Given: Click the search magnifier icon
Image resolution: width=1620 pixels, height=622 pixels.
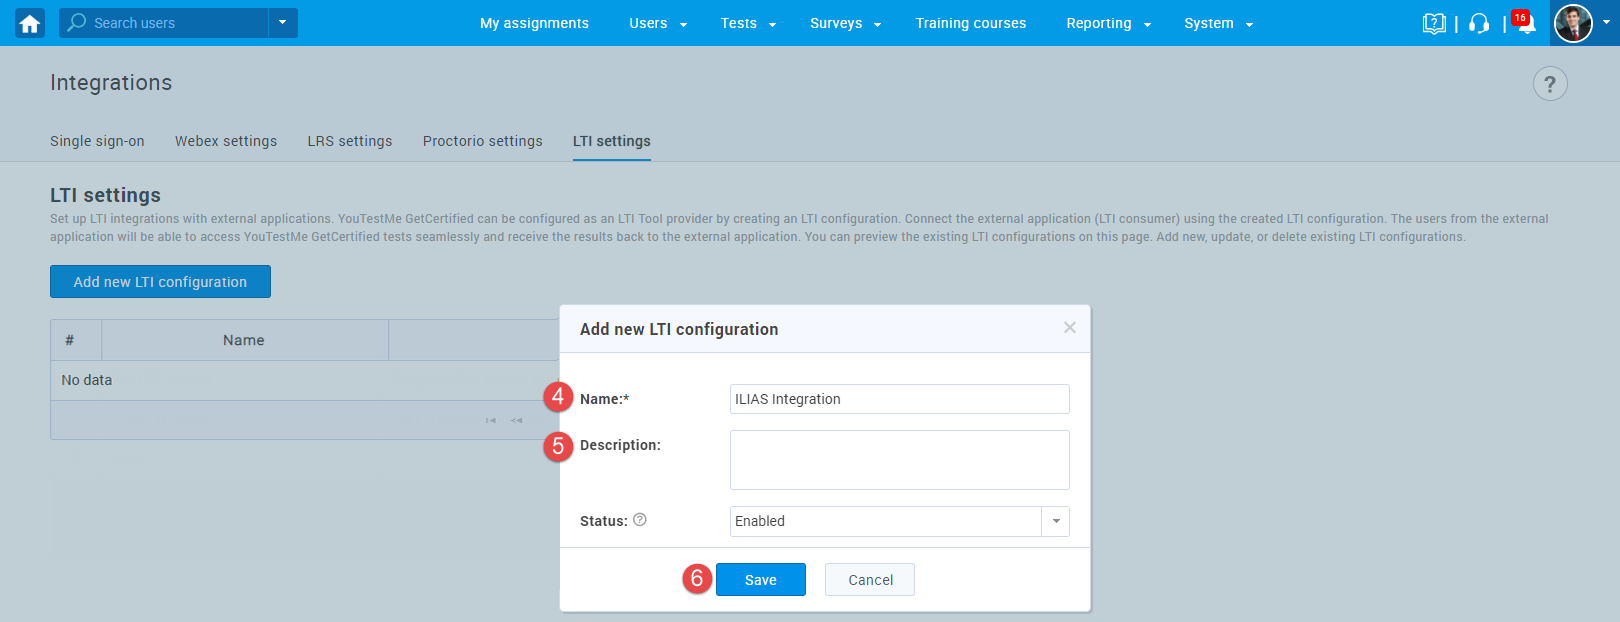Looking at the screenshot, I should [77, 23].
